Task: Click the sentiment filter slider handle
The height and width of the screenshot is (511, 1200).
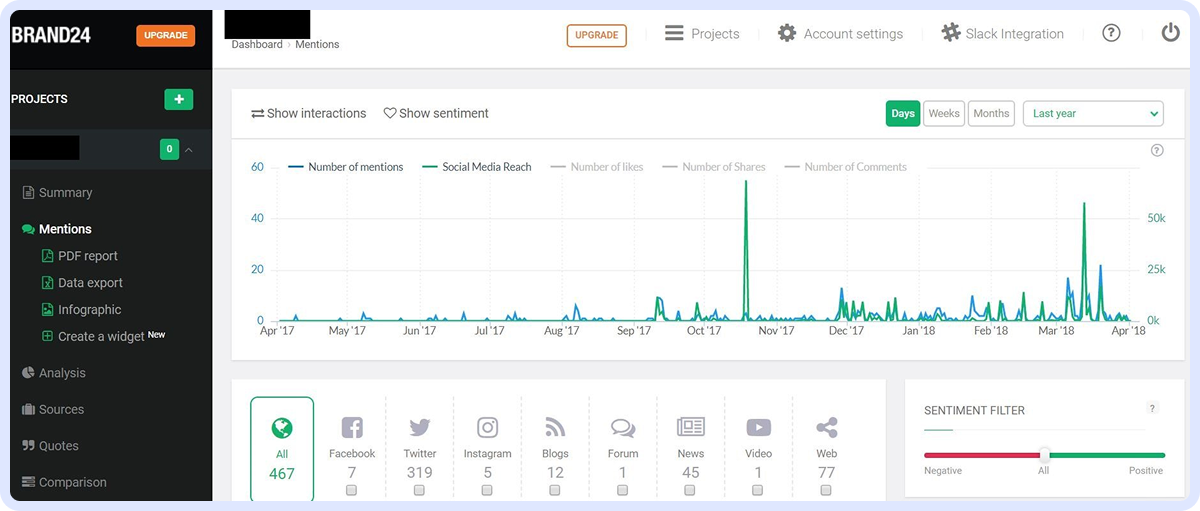Action: [1044, 455]
